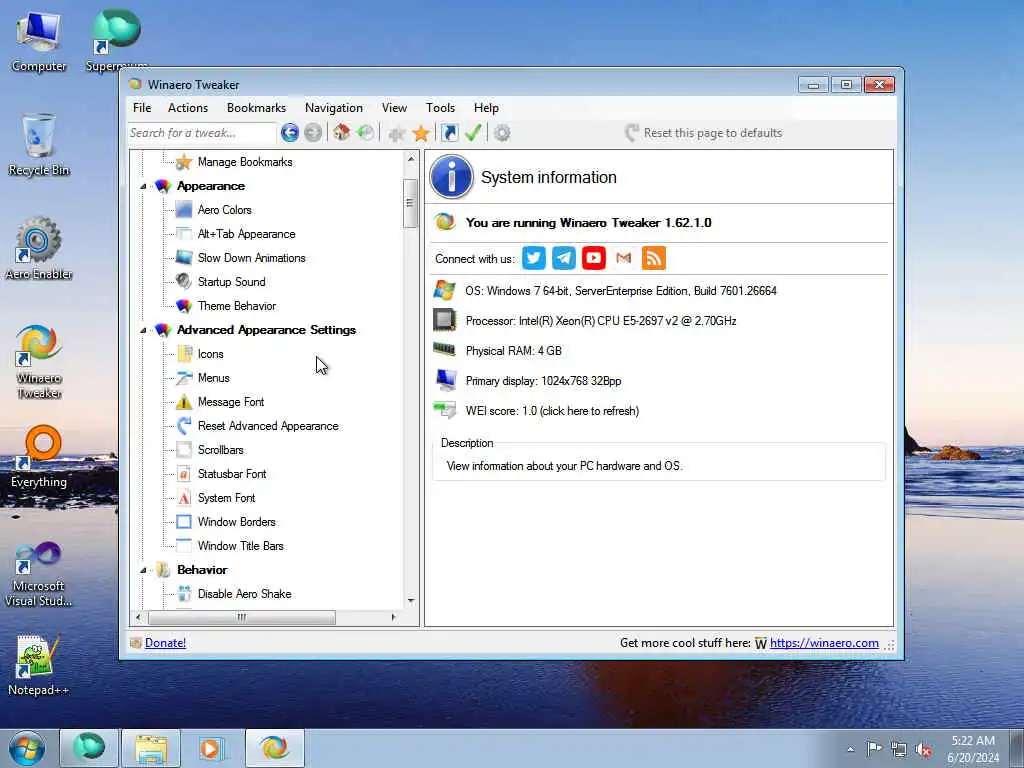This screenshot has width=1024, height=768.
Task: Collapse the Appearance tree category
Action: [143, 186]
